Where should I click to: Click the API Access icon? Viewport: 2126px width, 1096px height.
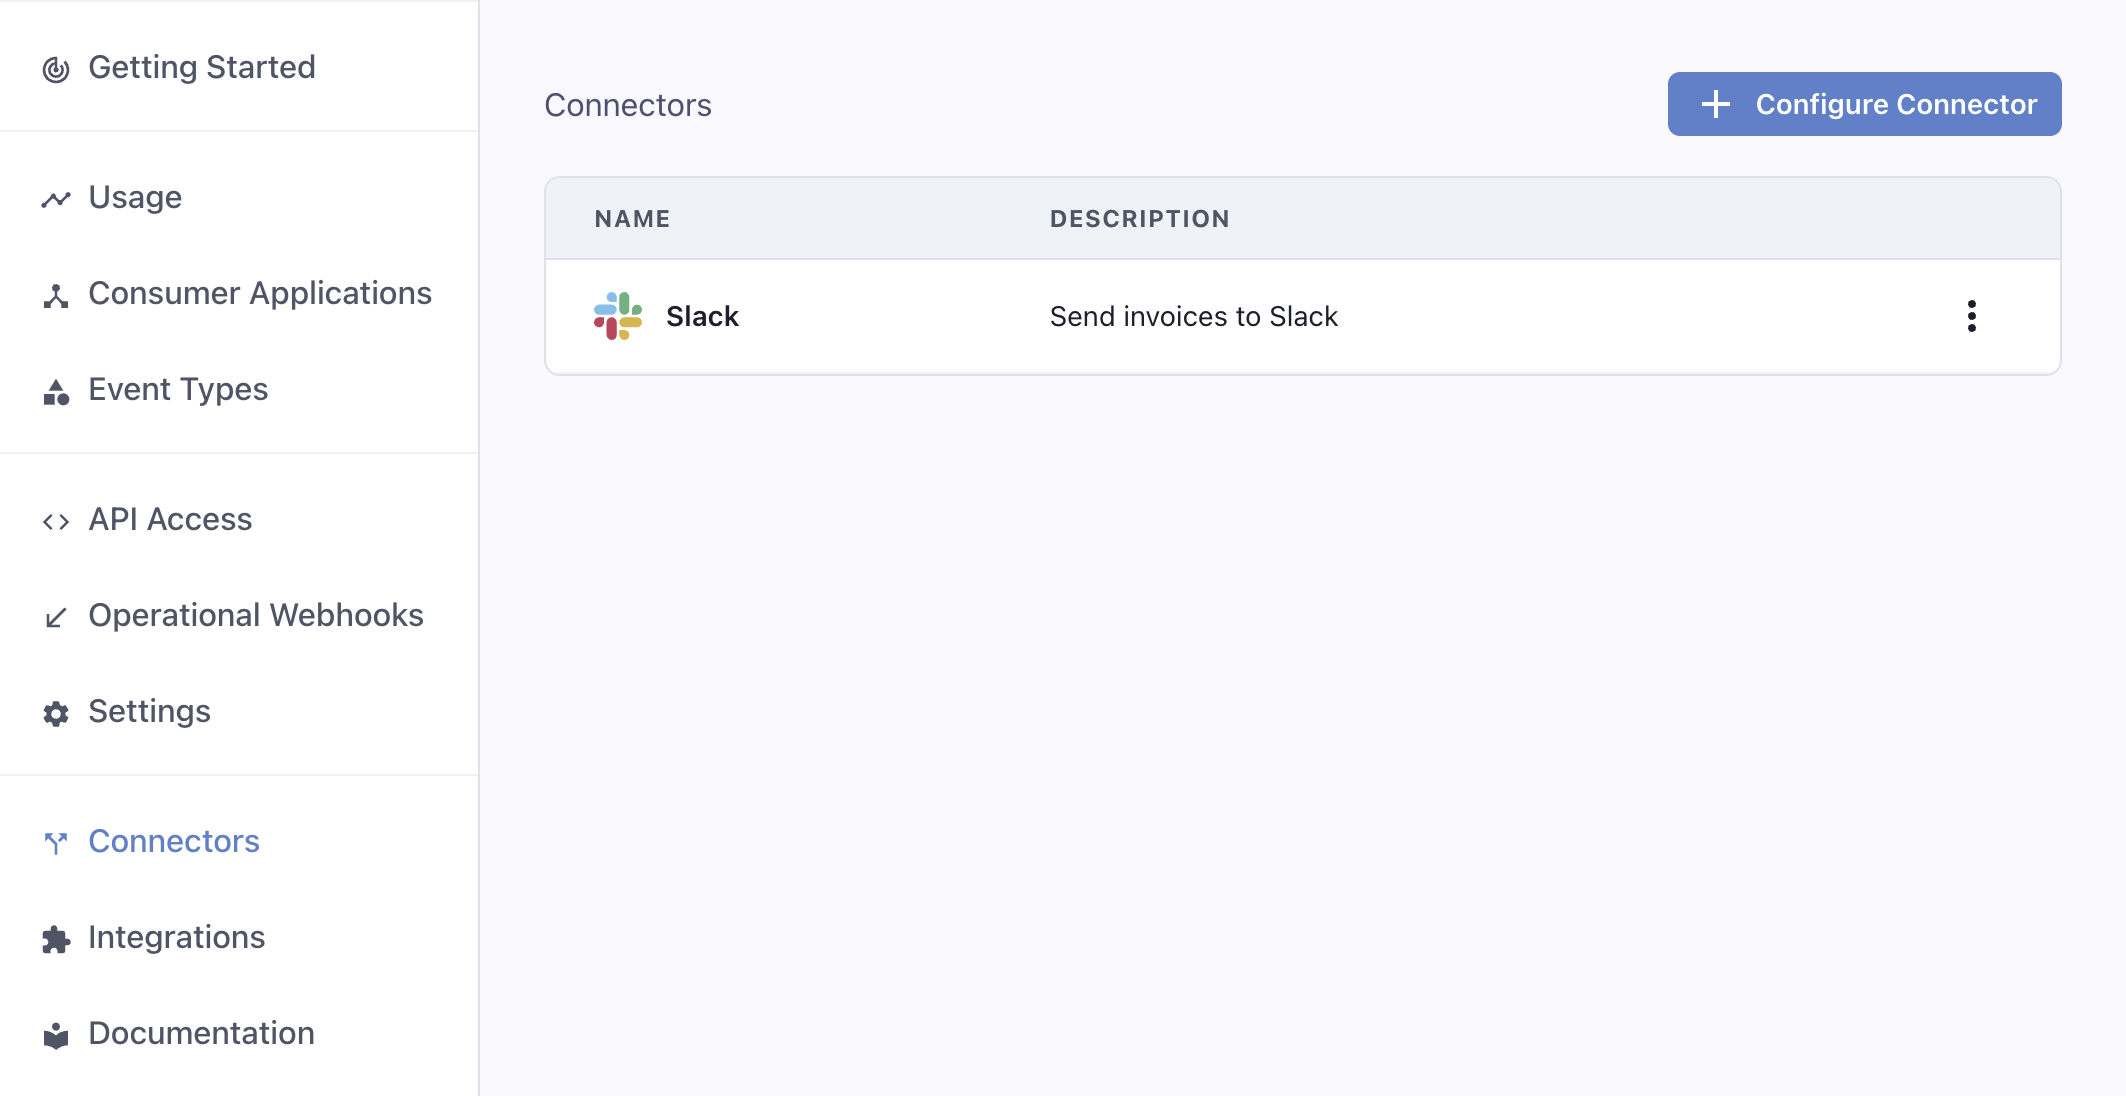coord(56,519)
